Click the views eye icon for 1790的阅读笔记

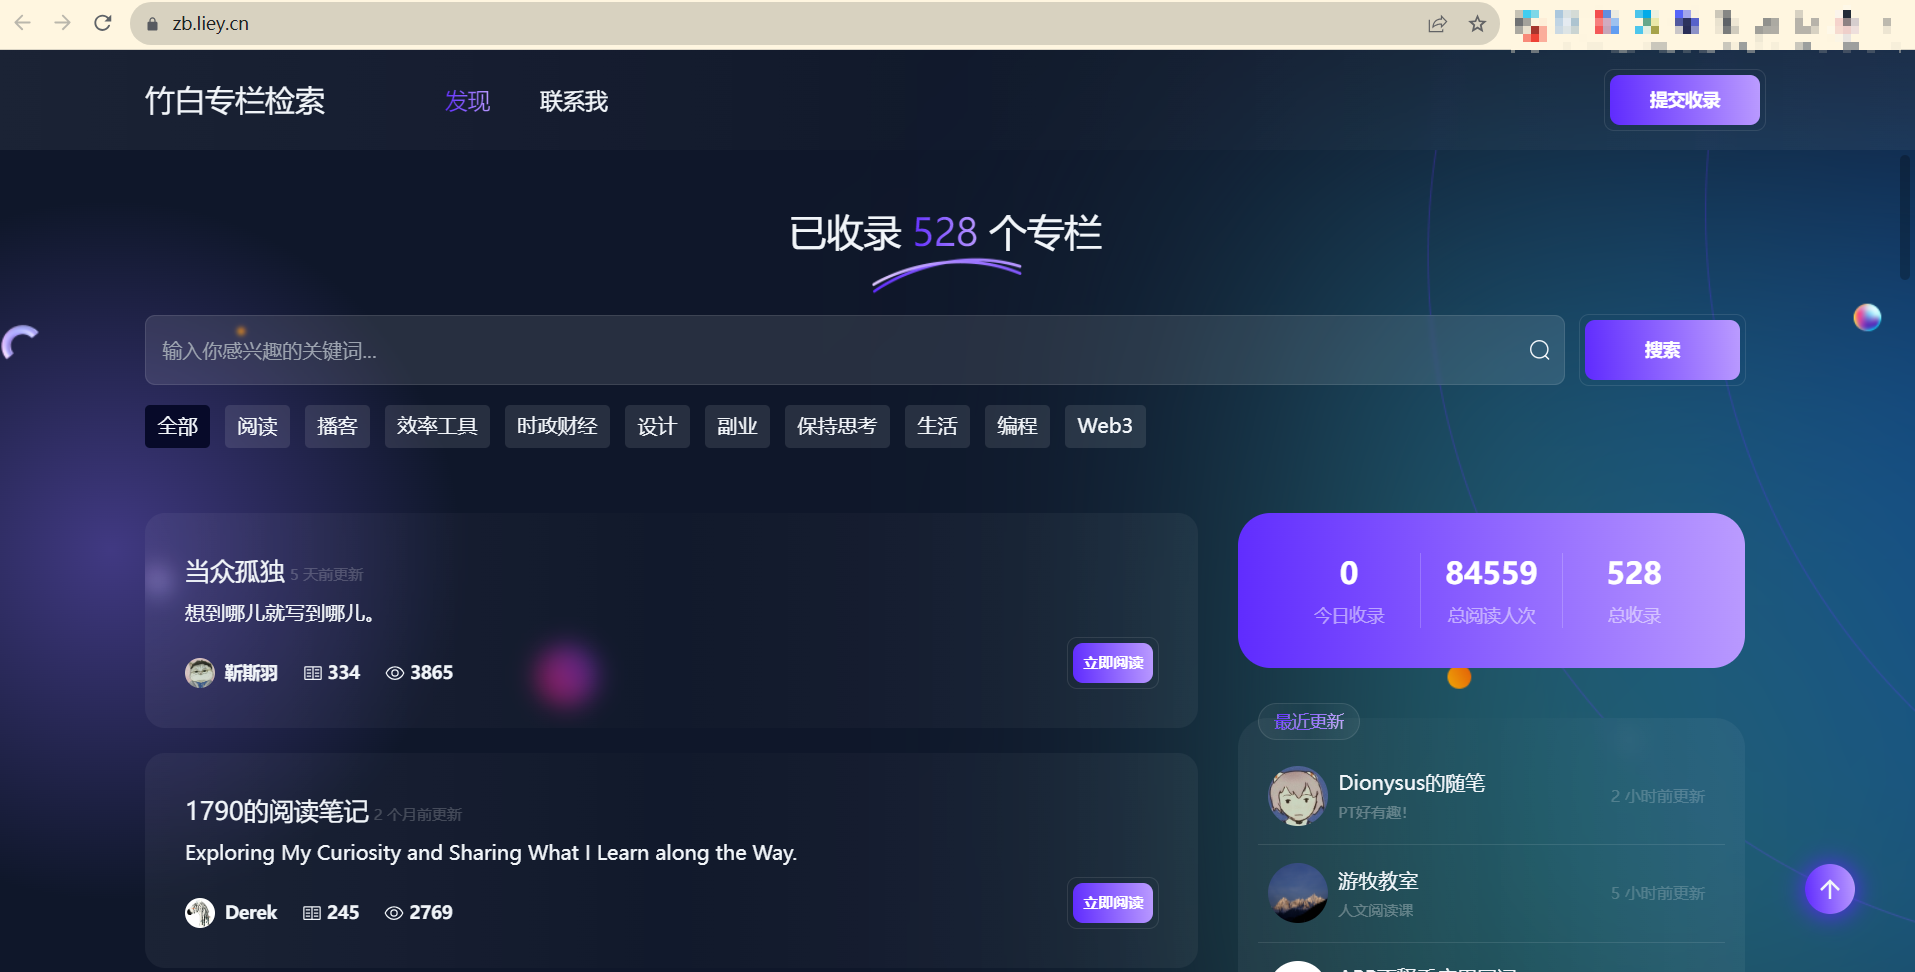394,913
